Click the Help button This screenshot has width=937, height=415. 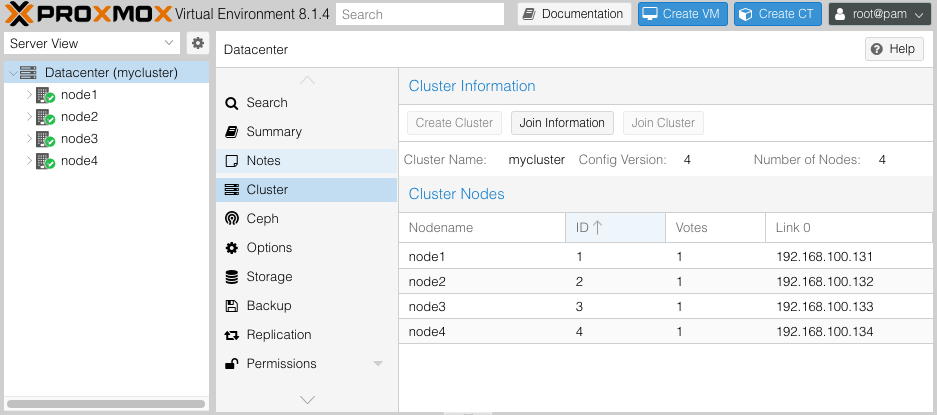pos(895,49)
